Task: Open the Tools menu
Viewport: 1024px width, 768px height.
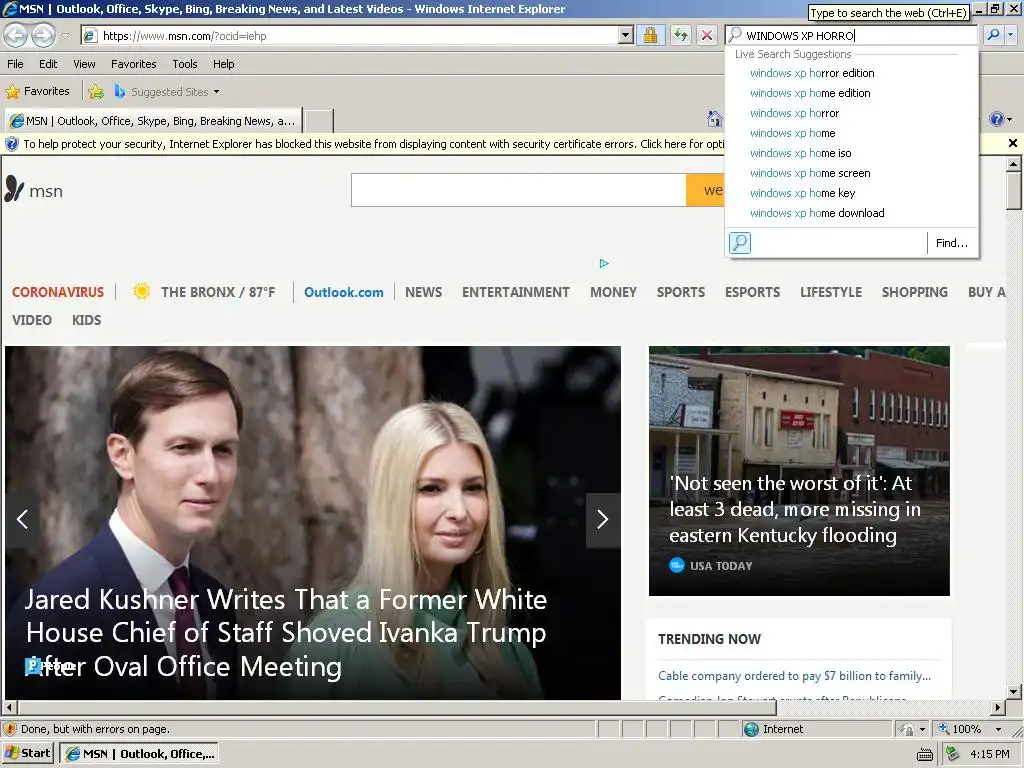Action: click(x=185, y=64)
